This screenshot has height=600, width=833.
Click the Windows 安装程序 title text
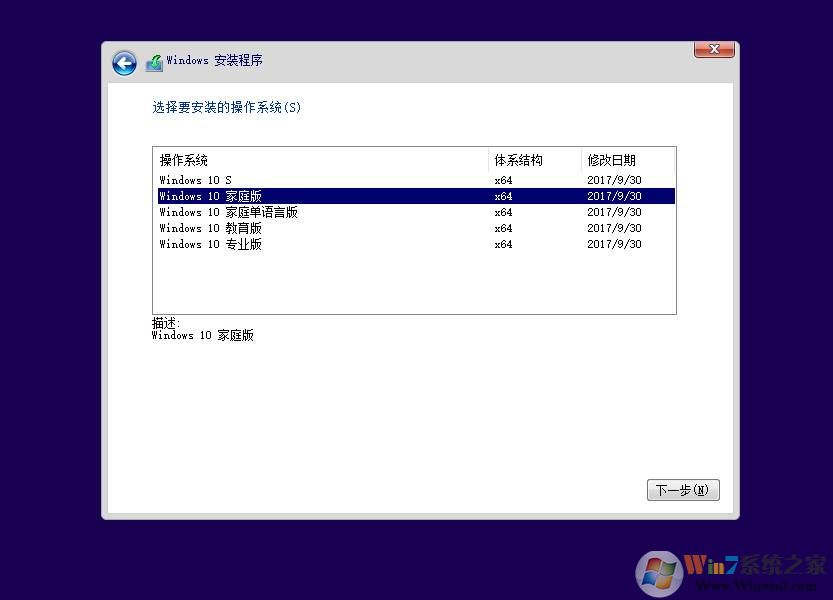pos(215,60)
